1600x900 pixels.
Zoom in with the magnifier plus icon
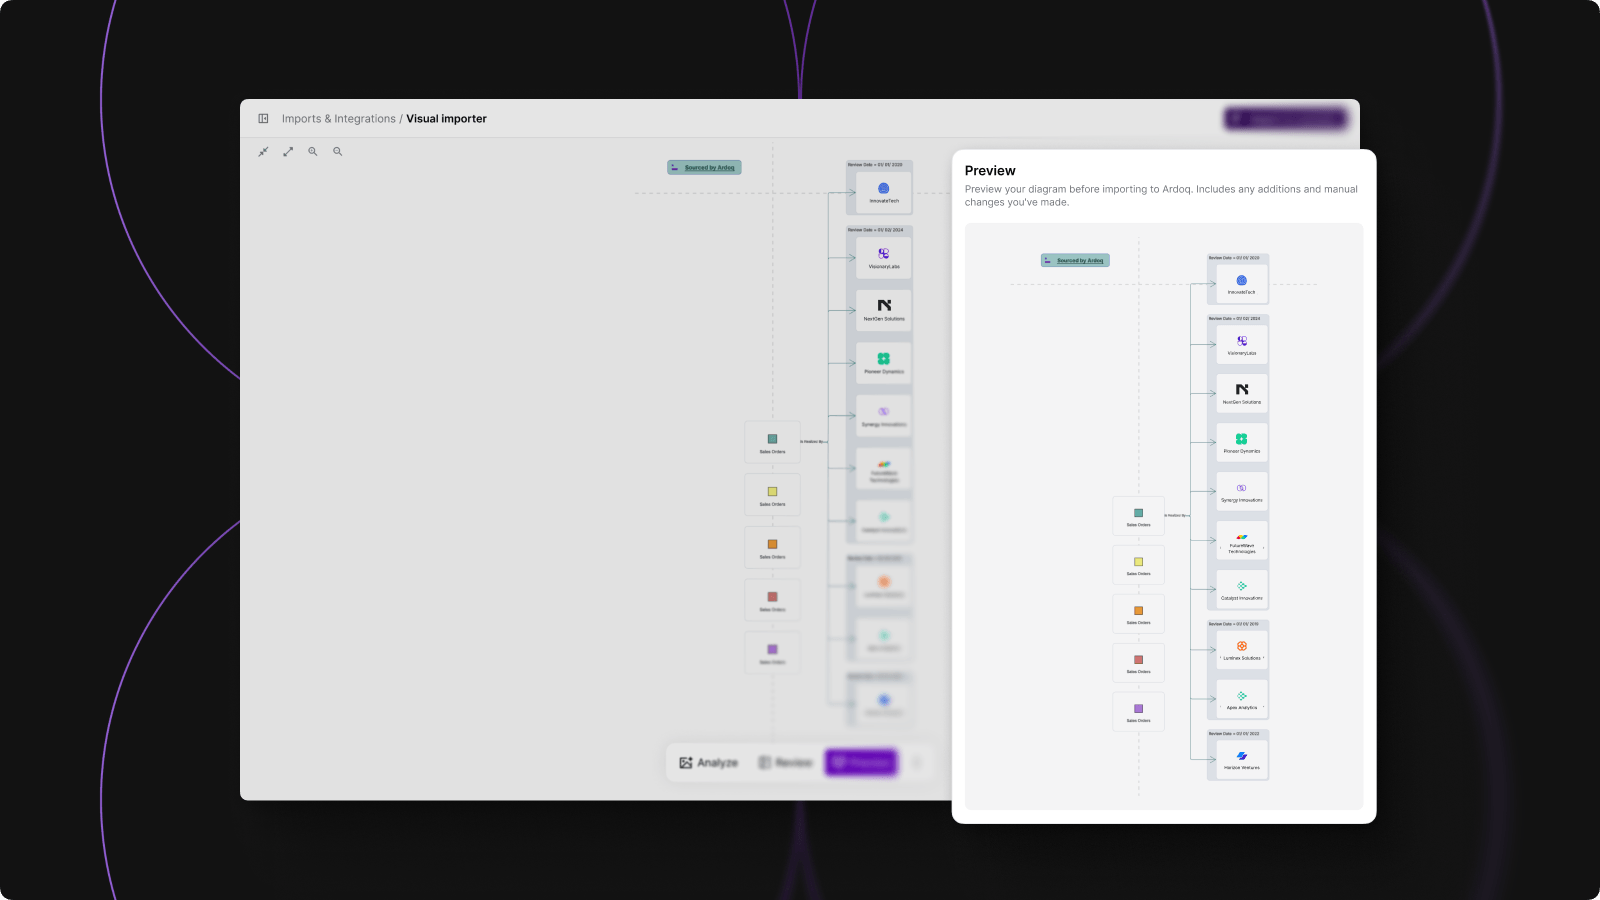tap(313, 152)
